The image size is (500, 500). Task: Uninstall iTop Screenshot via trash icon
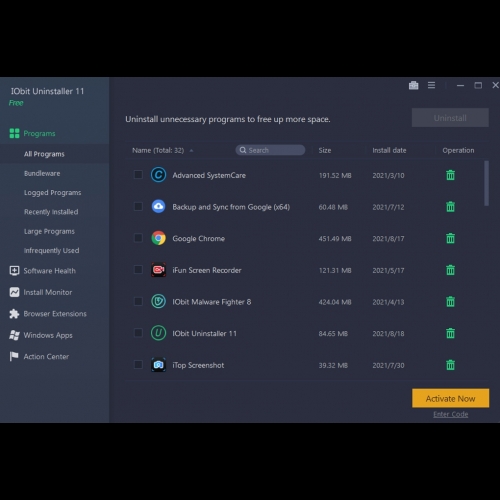(x=450, y=365)
